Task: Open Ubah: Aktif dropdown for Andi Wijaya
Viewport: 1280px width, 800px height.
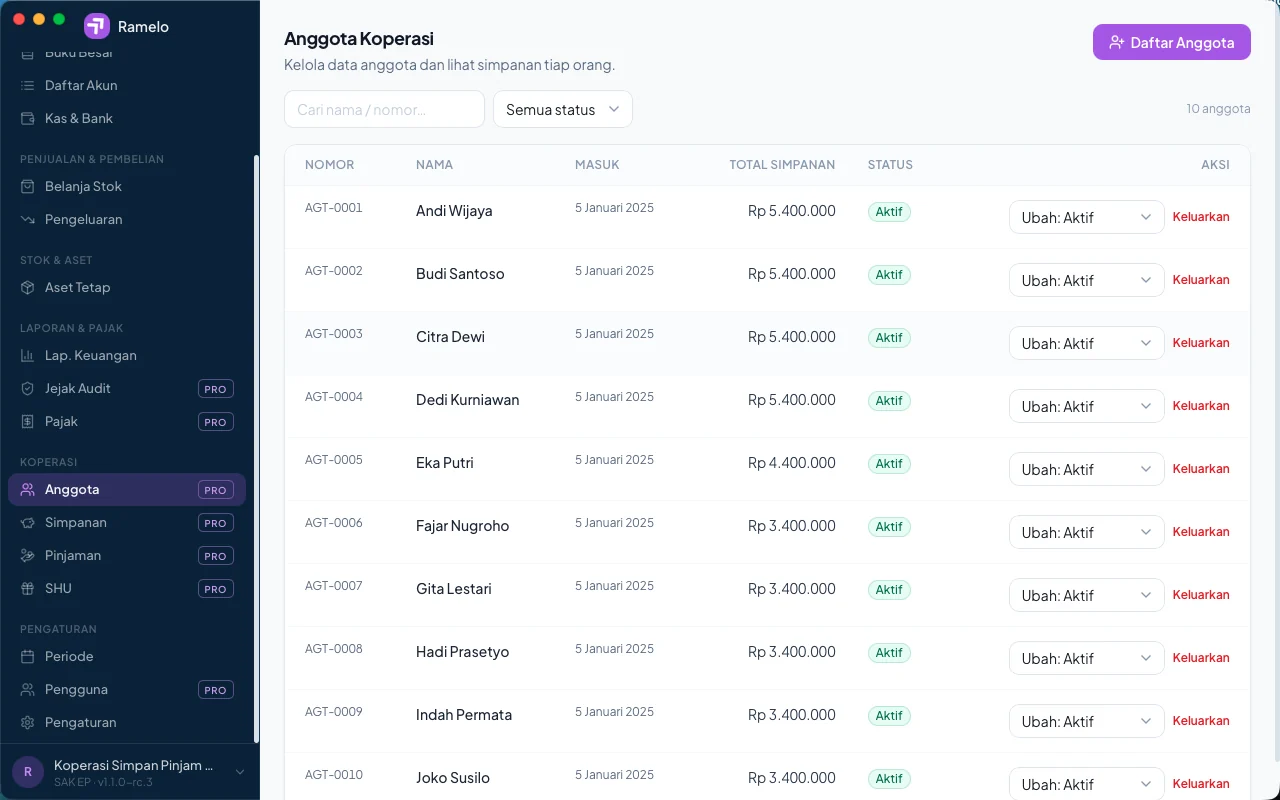Action: click(1087, 217)
